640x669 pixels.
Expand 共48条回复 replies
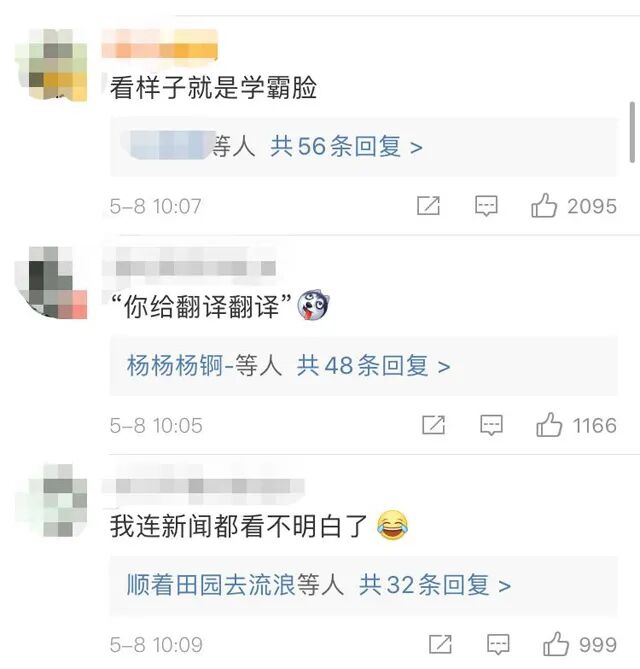[373, 366]
